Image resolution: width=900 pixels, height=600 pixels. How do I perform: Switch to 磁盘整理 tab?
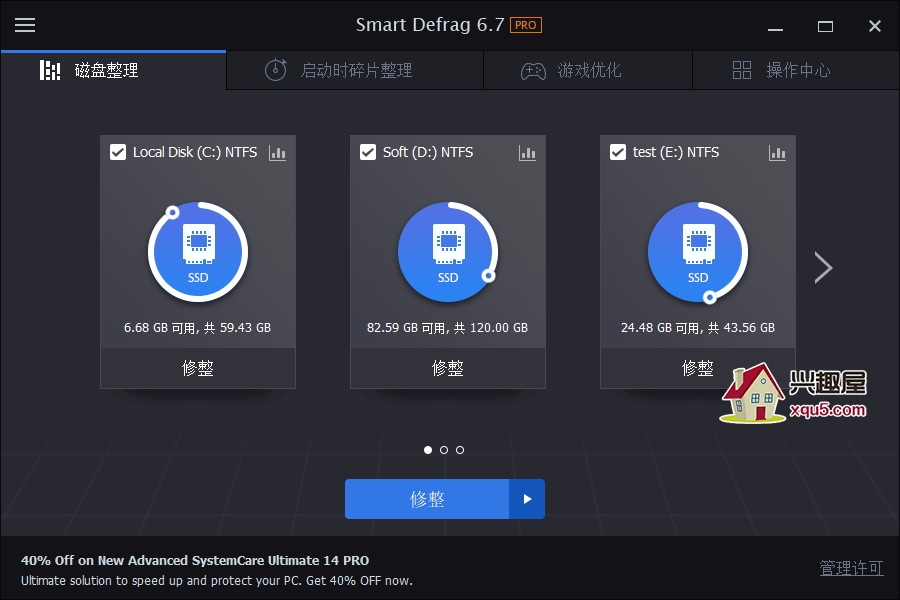[113, 70]
